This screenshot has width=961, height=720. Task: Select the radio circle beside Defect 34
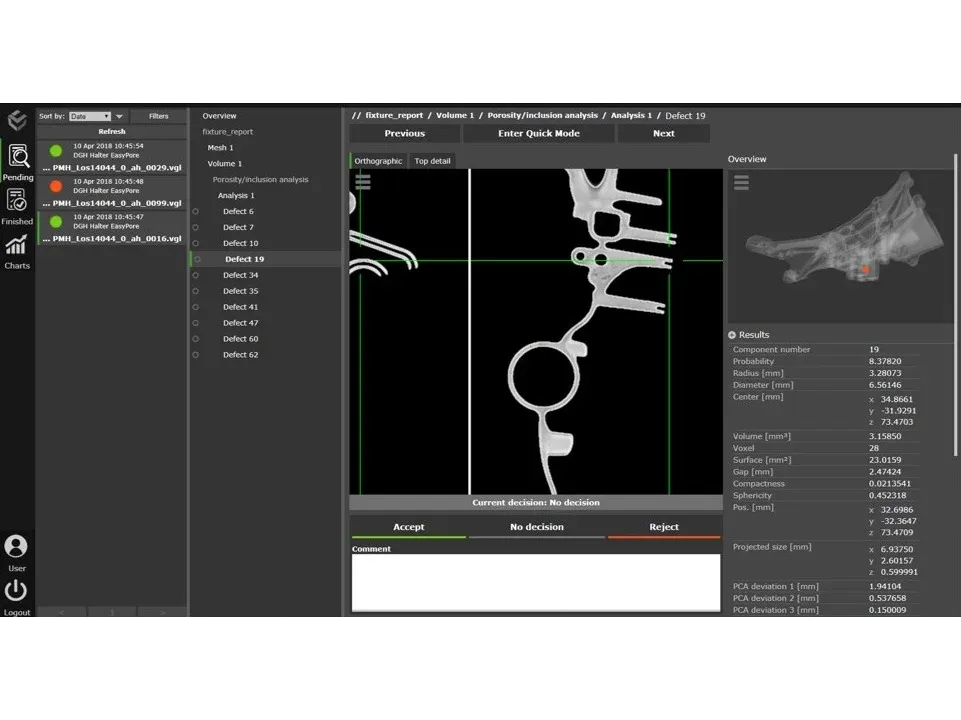tap(196, 275)
